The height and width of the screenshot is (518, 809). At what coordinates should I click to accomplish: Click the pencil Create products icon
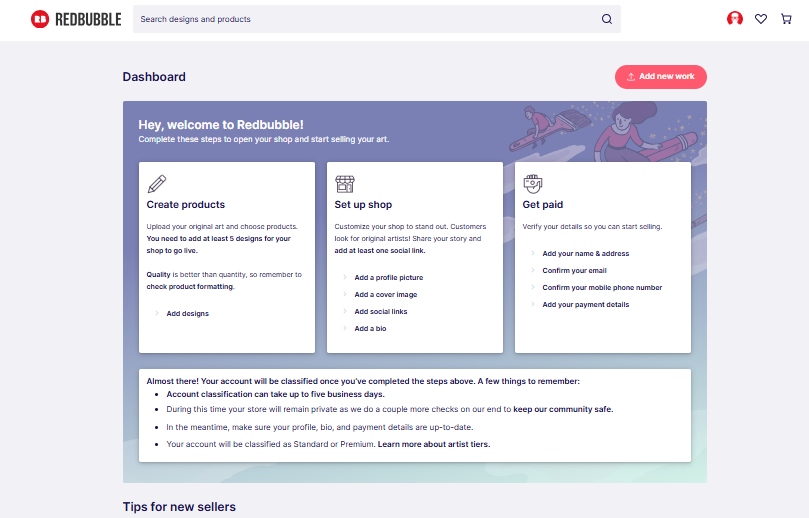tap(157, 184)
